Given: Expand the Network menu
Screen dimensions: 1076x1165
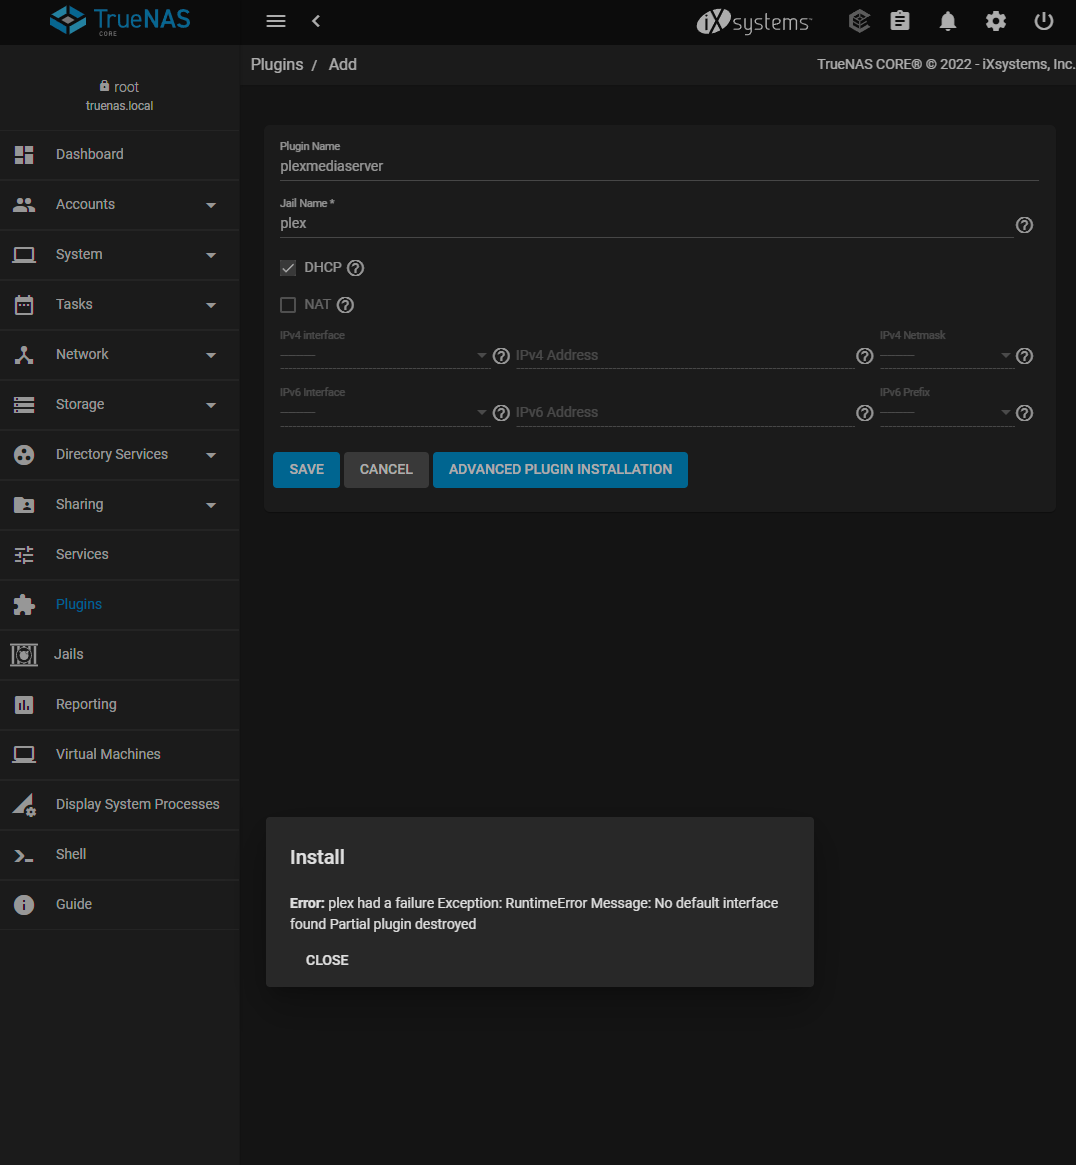Looking at the screenshot, I should tap(119, 354).
